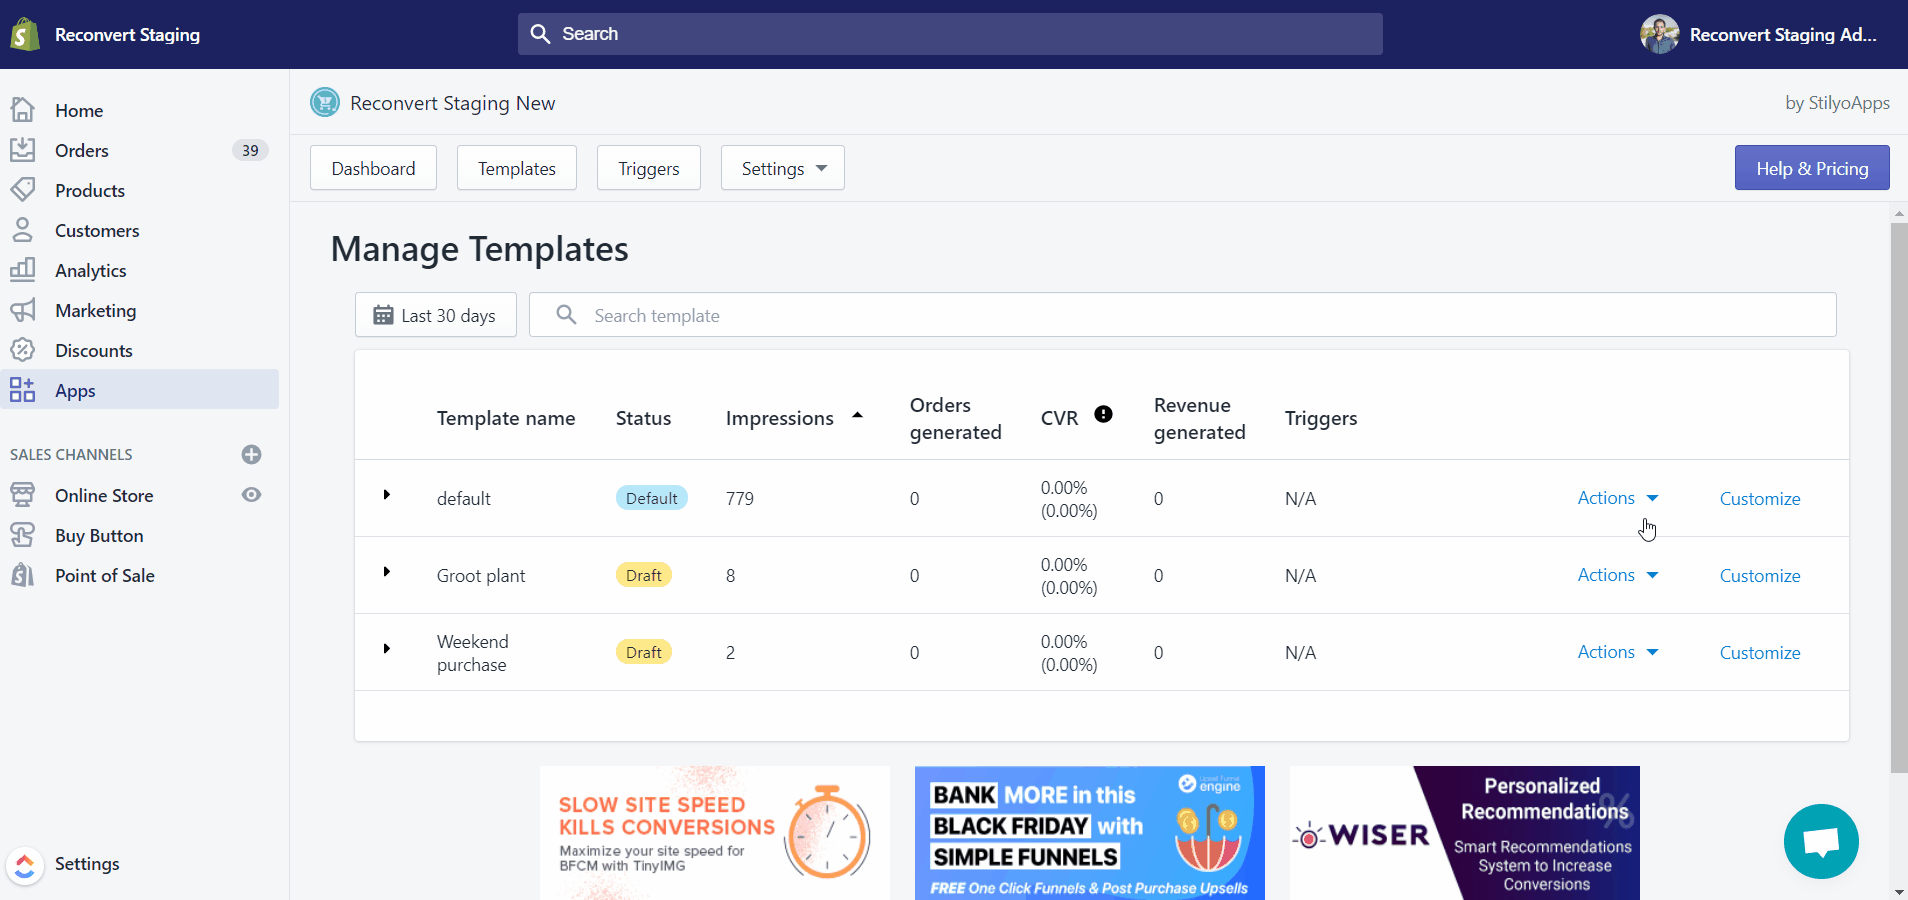The height and width of the screenshot is (900, 1908).
Task: Open the Discounts badge icon
Action: point(23,350)
